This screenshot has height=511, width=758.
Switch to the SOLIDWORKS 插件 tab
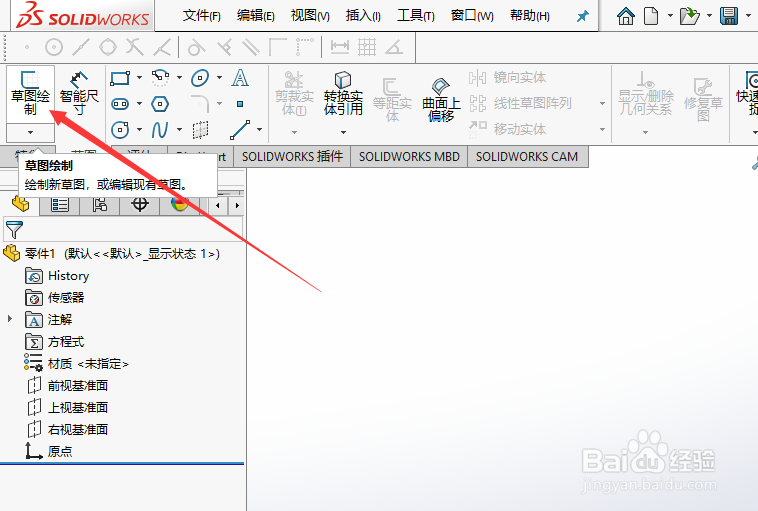click(292, 157)
